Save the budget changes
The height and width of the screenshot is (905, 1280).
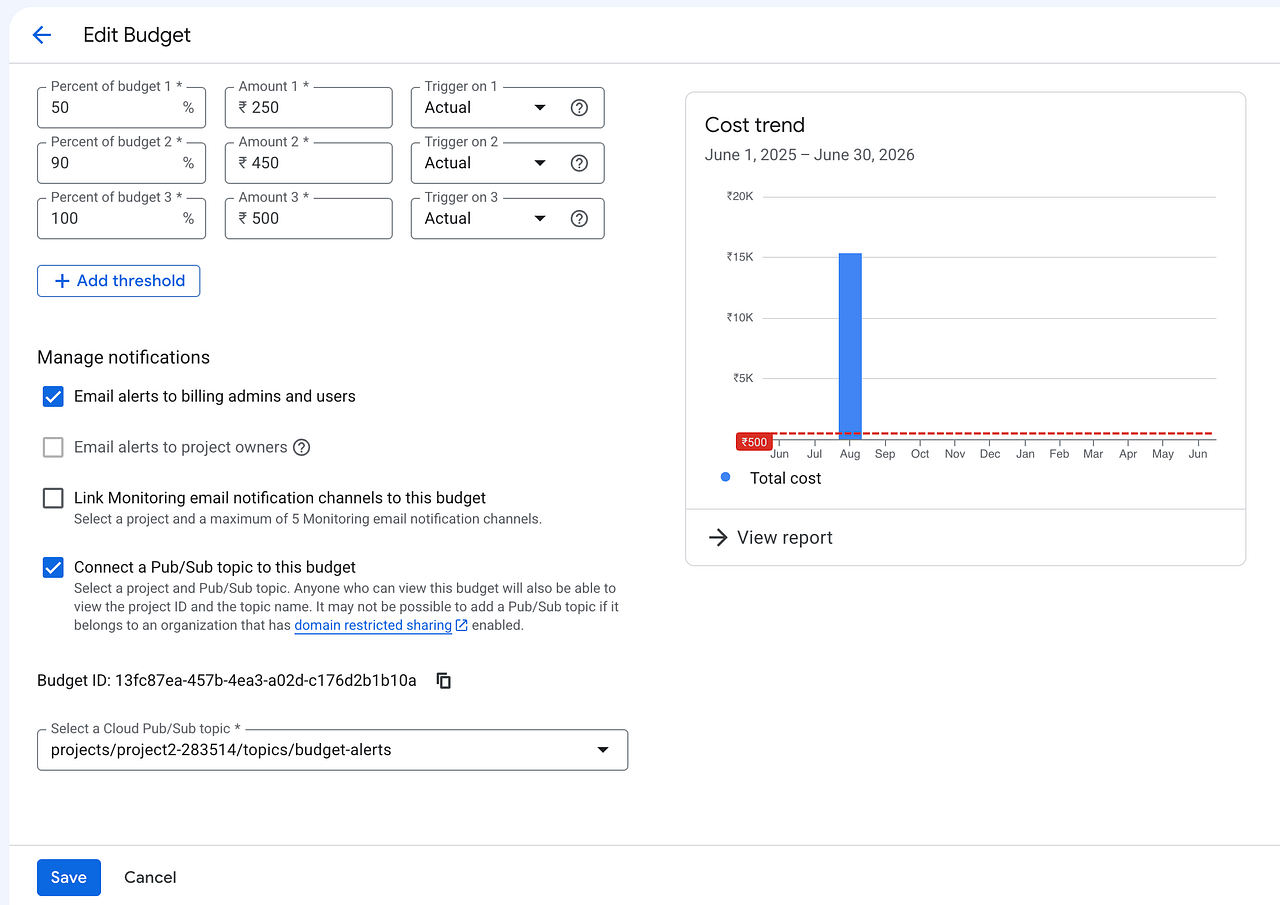tap(69, 877)
